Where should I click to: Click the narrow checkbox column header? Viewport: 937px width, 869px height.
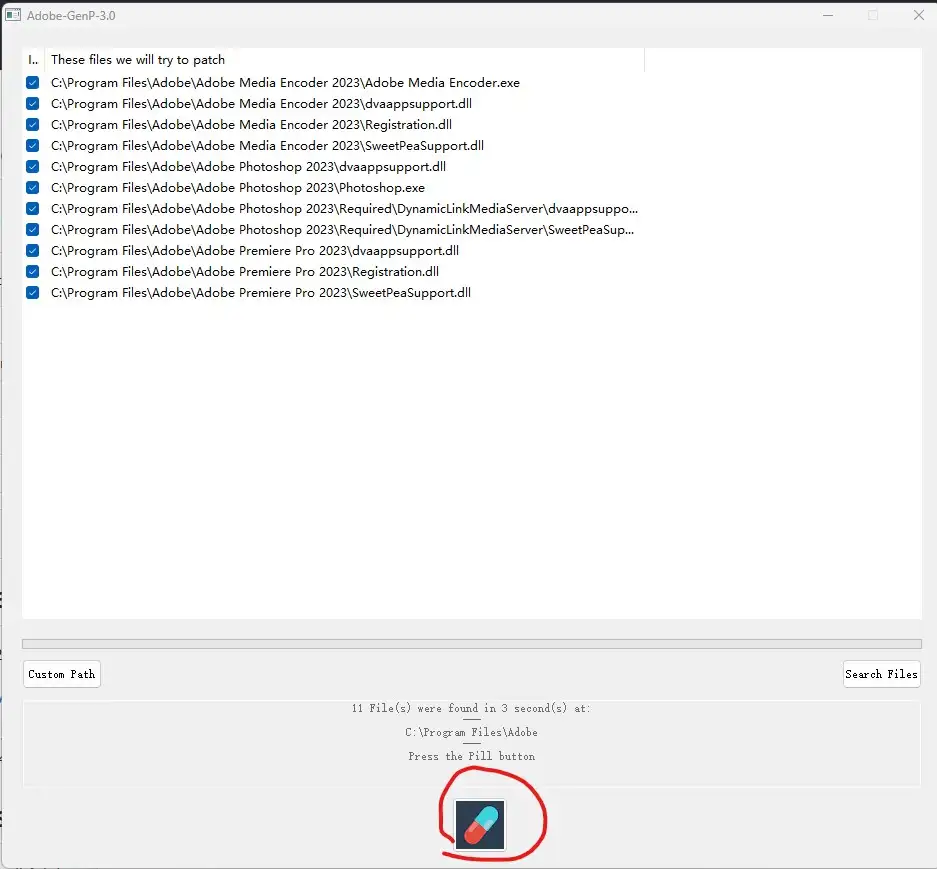click(x=32, y=59)
